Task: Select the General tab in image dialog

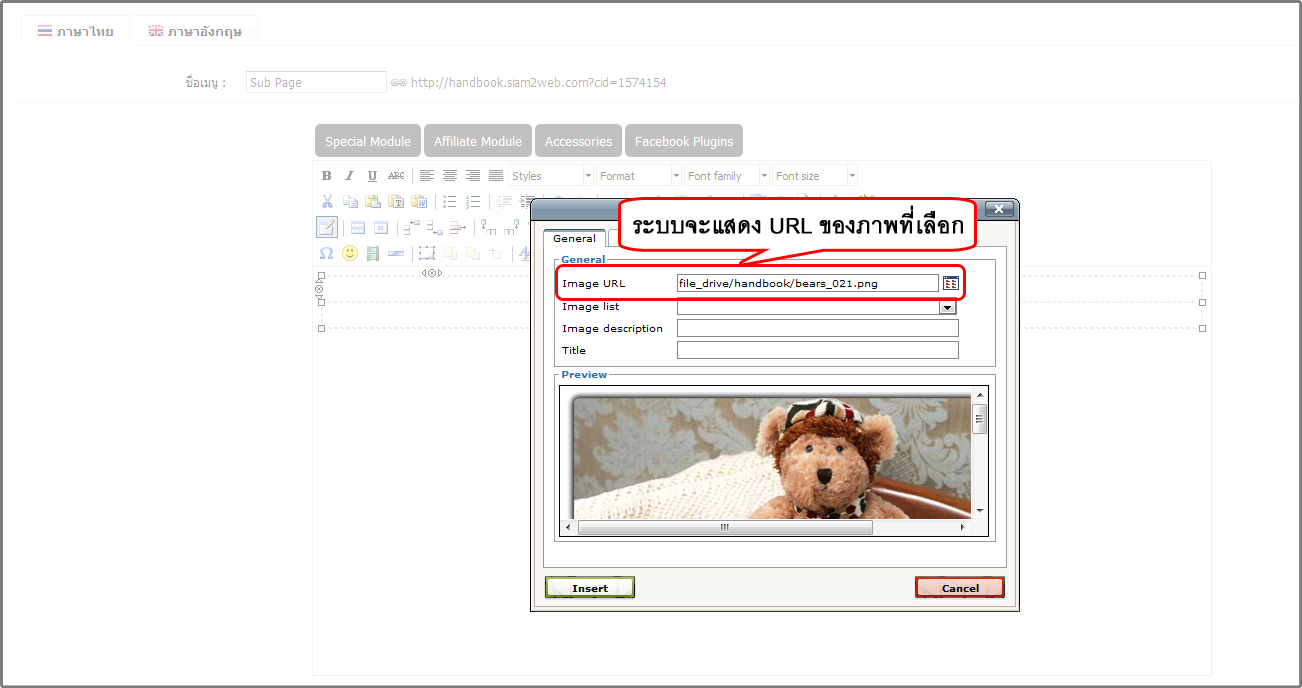Action: (574, 238)
